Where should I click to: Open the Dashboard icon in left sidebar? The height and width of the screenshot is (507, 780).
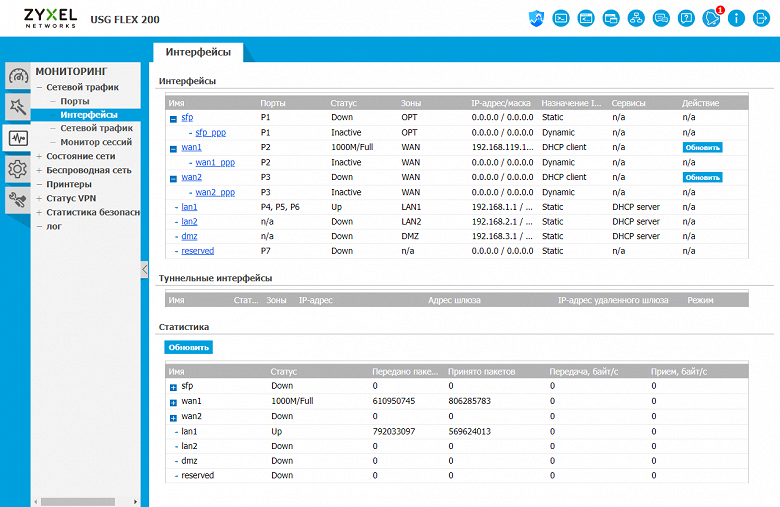(17, 76)
